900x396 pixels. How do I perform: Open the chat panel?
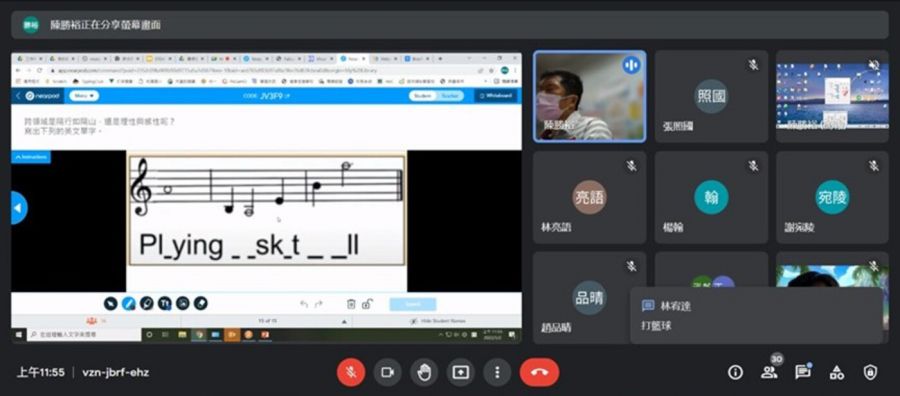pos(802,372)
